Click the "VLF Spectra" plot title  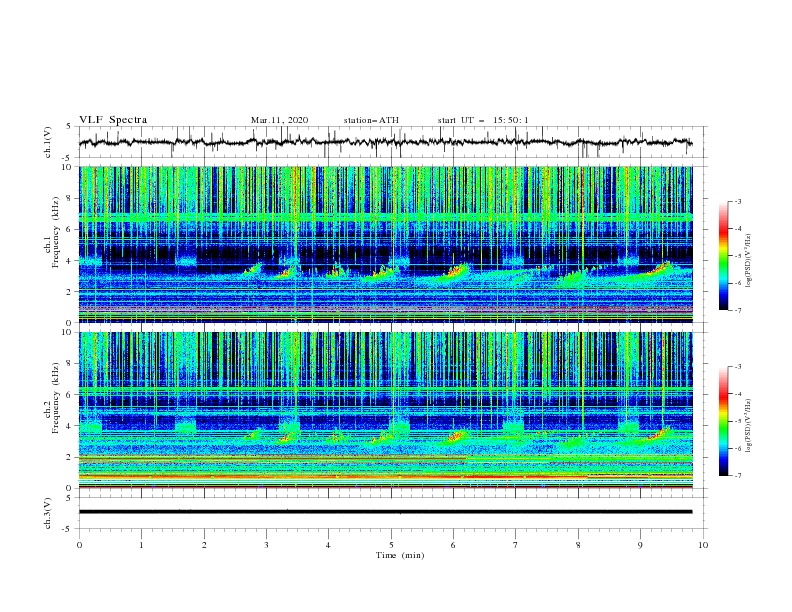[113, 120]
